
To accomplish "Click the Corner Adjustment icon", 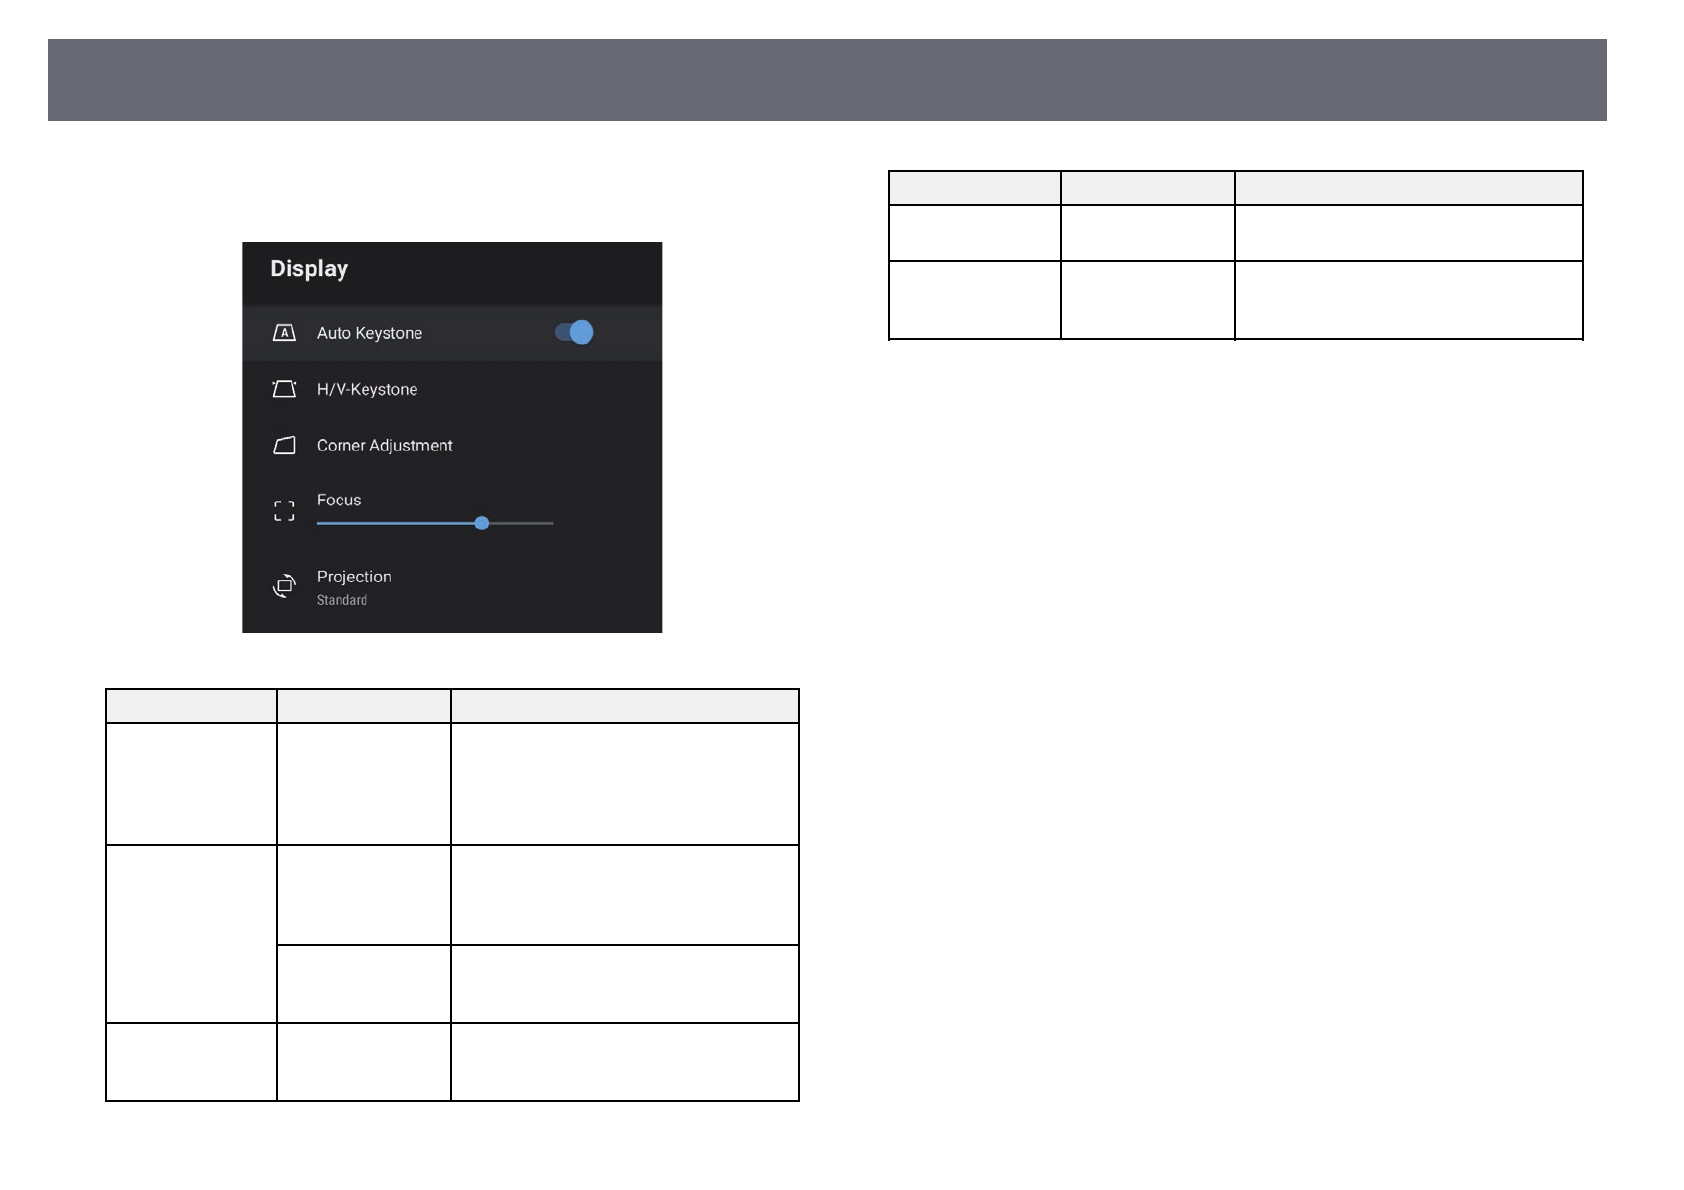I will coord(284,445).
